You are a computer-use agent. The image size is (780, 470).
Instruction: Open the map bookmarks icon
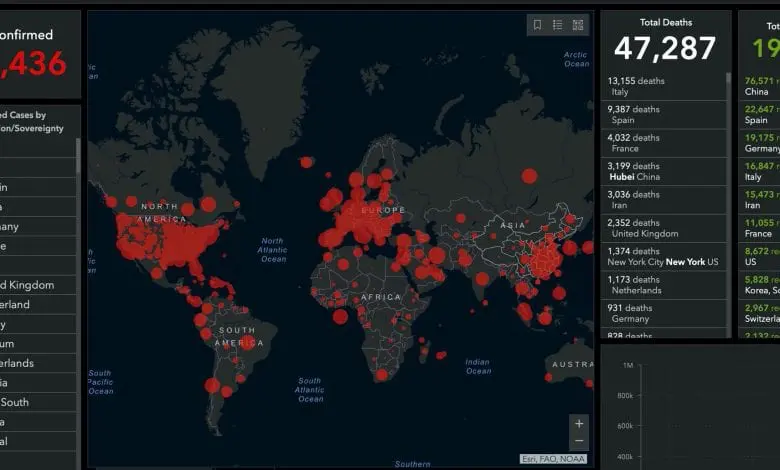pos(538,25)
